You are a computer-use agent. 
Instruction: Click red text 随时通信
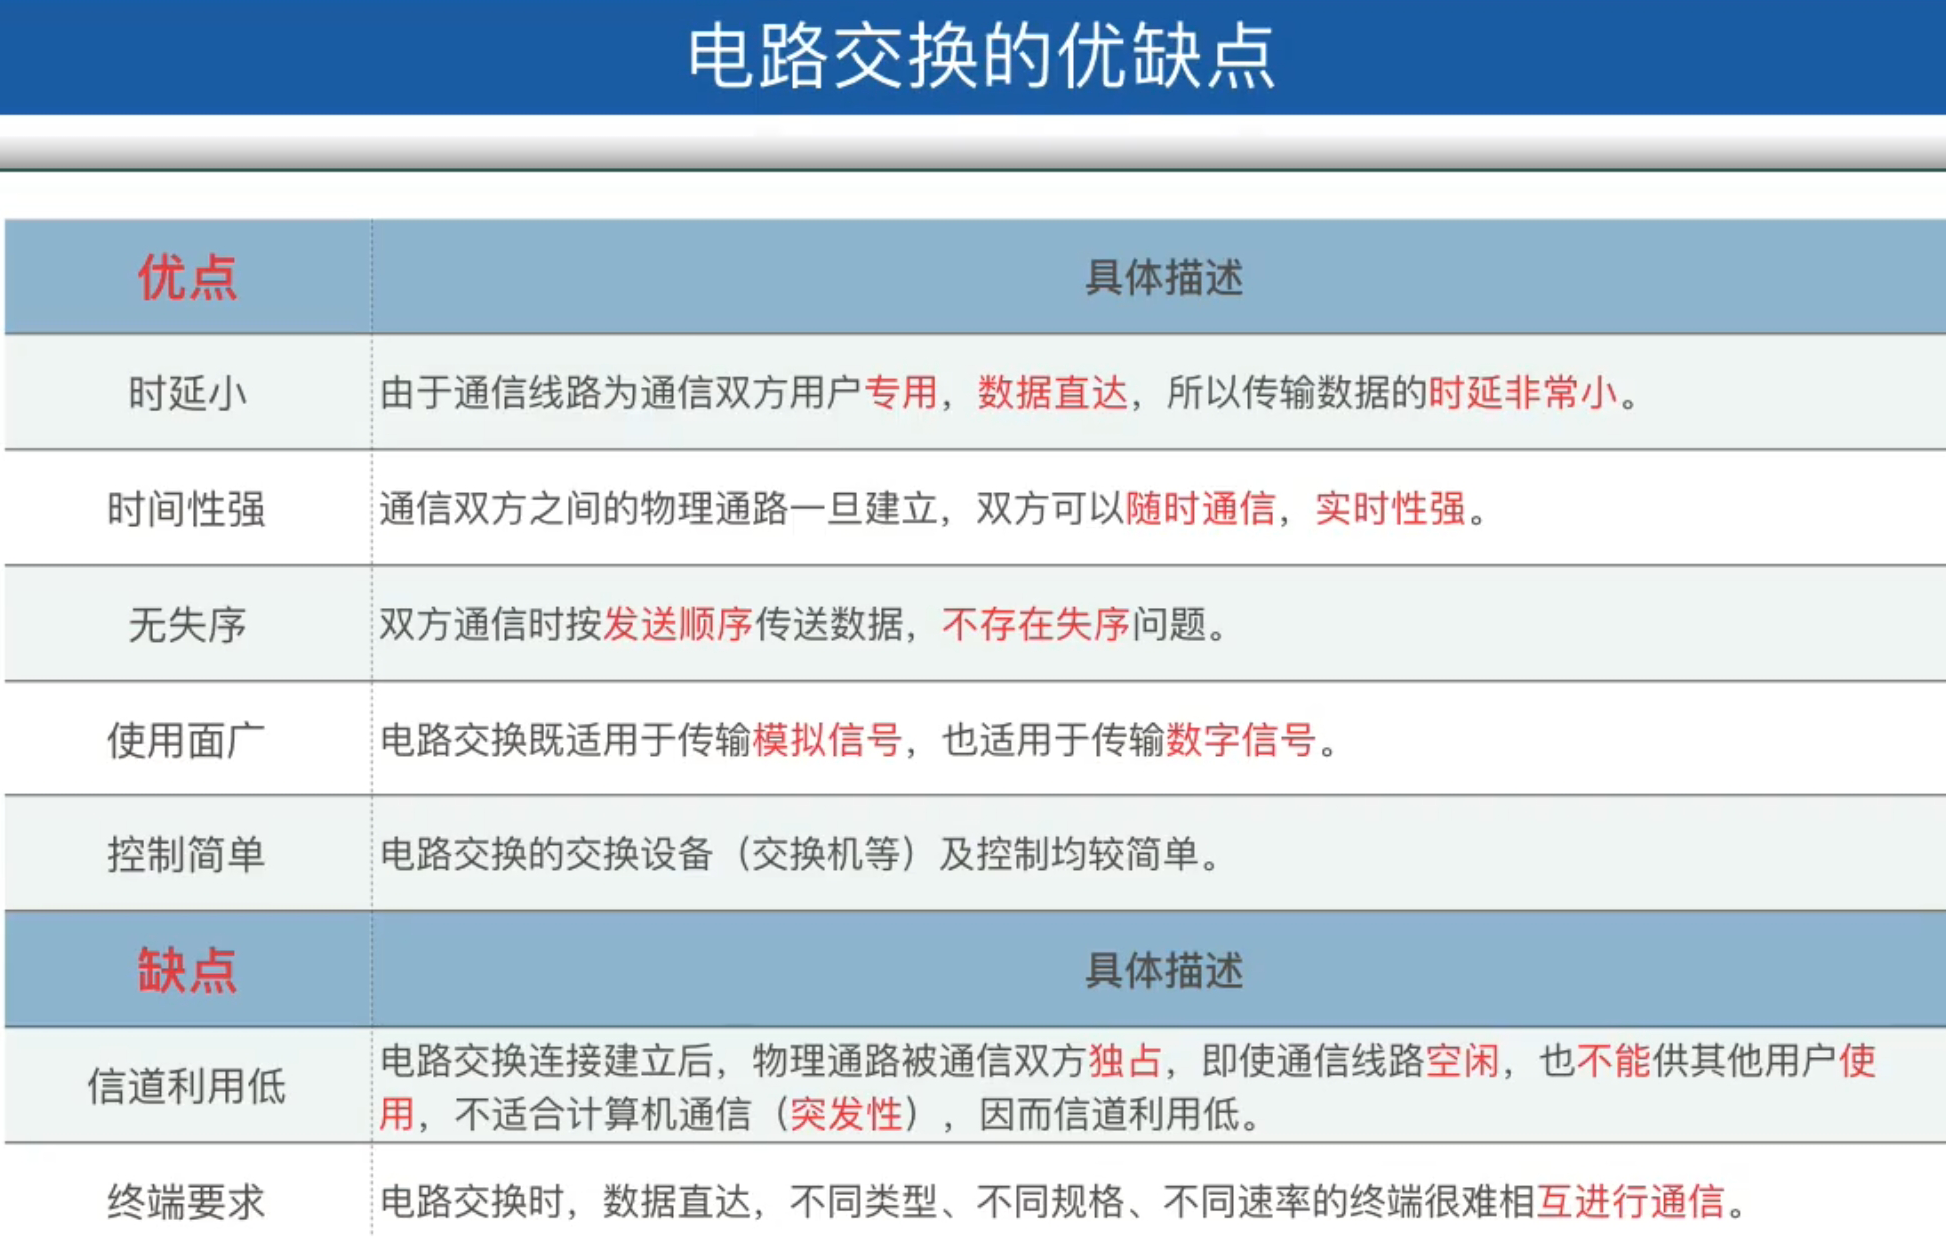coord(1200,508)
